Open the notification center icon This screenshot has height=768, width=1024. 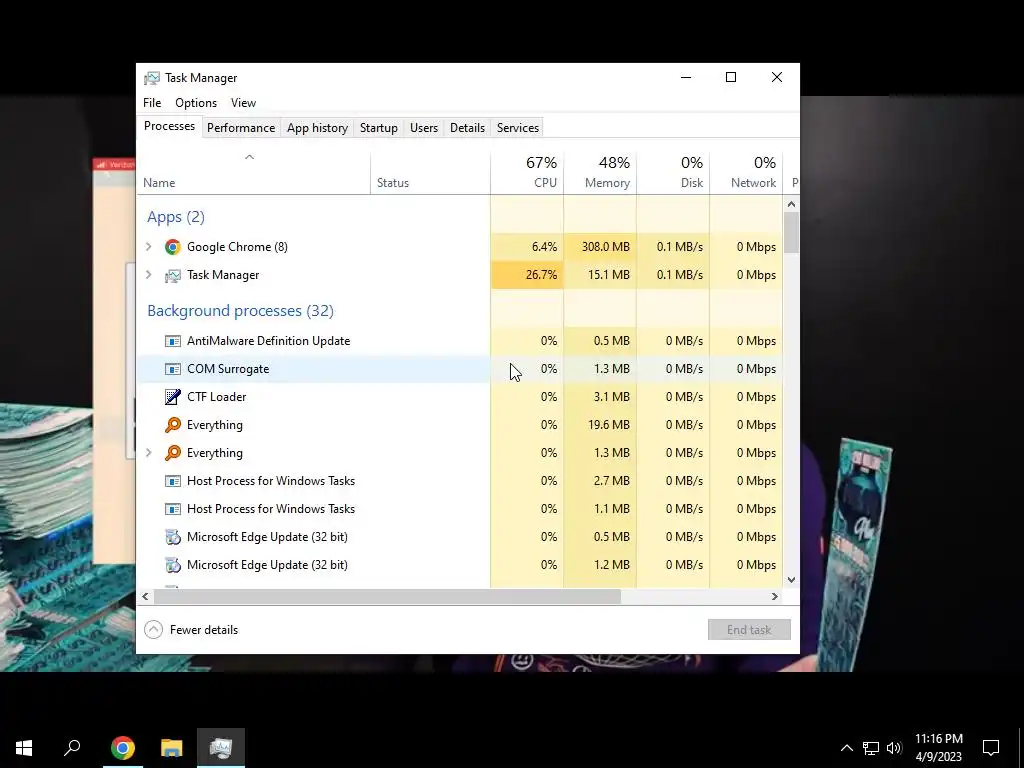(x=991, y=748)
